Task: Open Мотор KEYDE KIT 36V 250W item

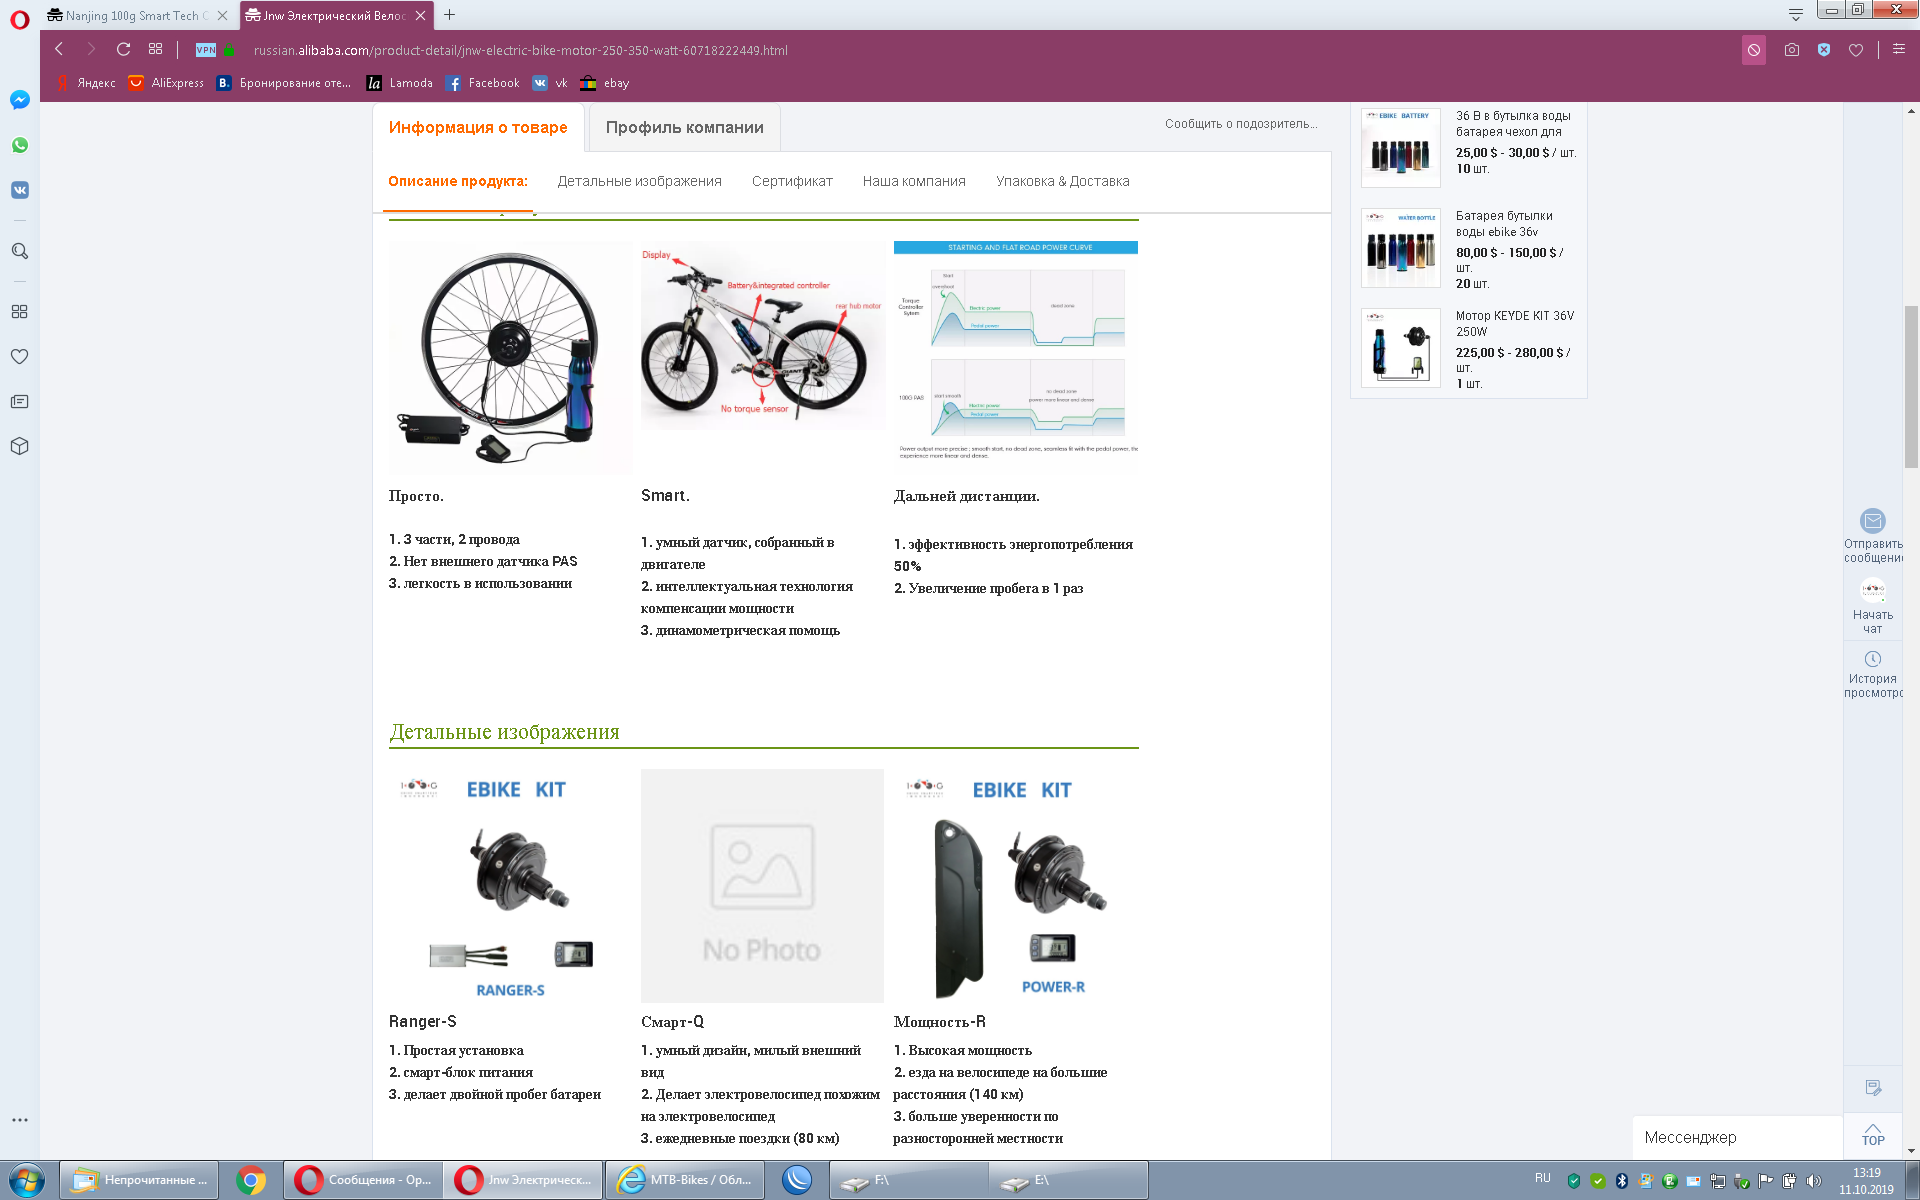Action: 1400,348
